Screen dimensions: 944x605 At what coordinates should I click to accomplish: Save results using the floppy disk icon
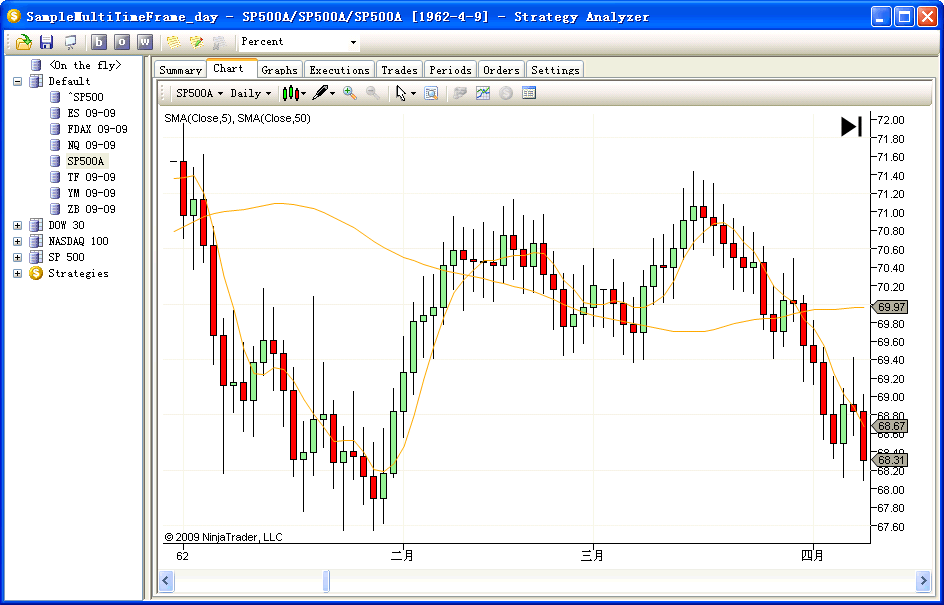pyautogui.click(x=46, y=42)
